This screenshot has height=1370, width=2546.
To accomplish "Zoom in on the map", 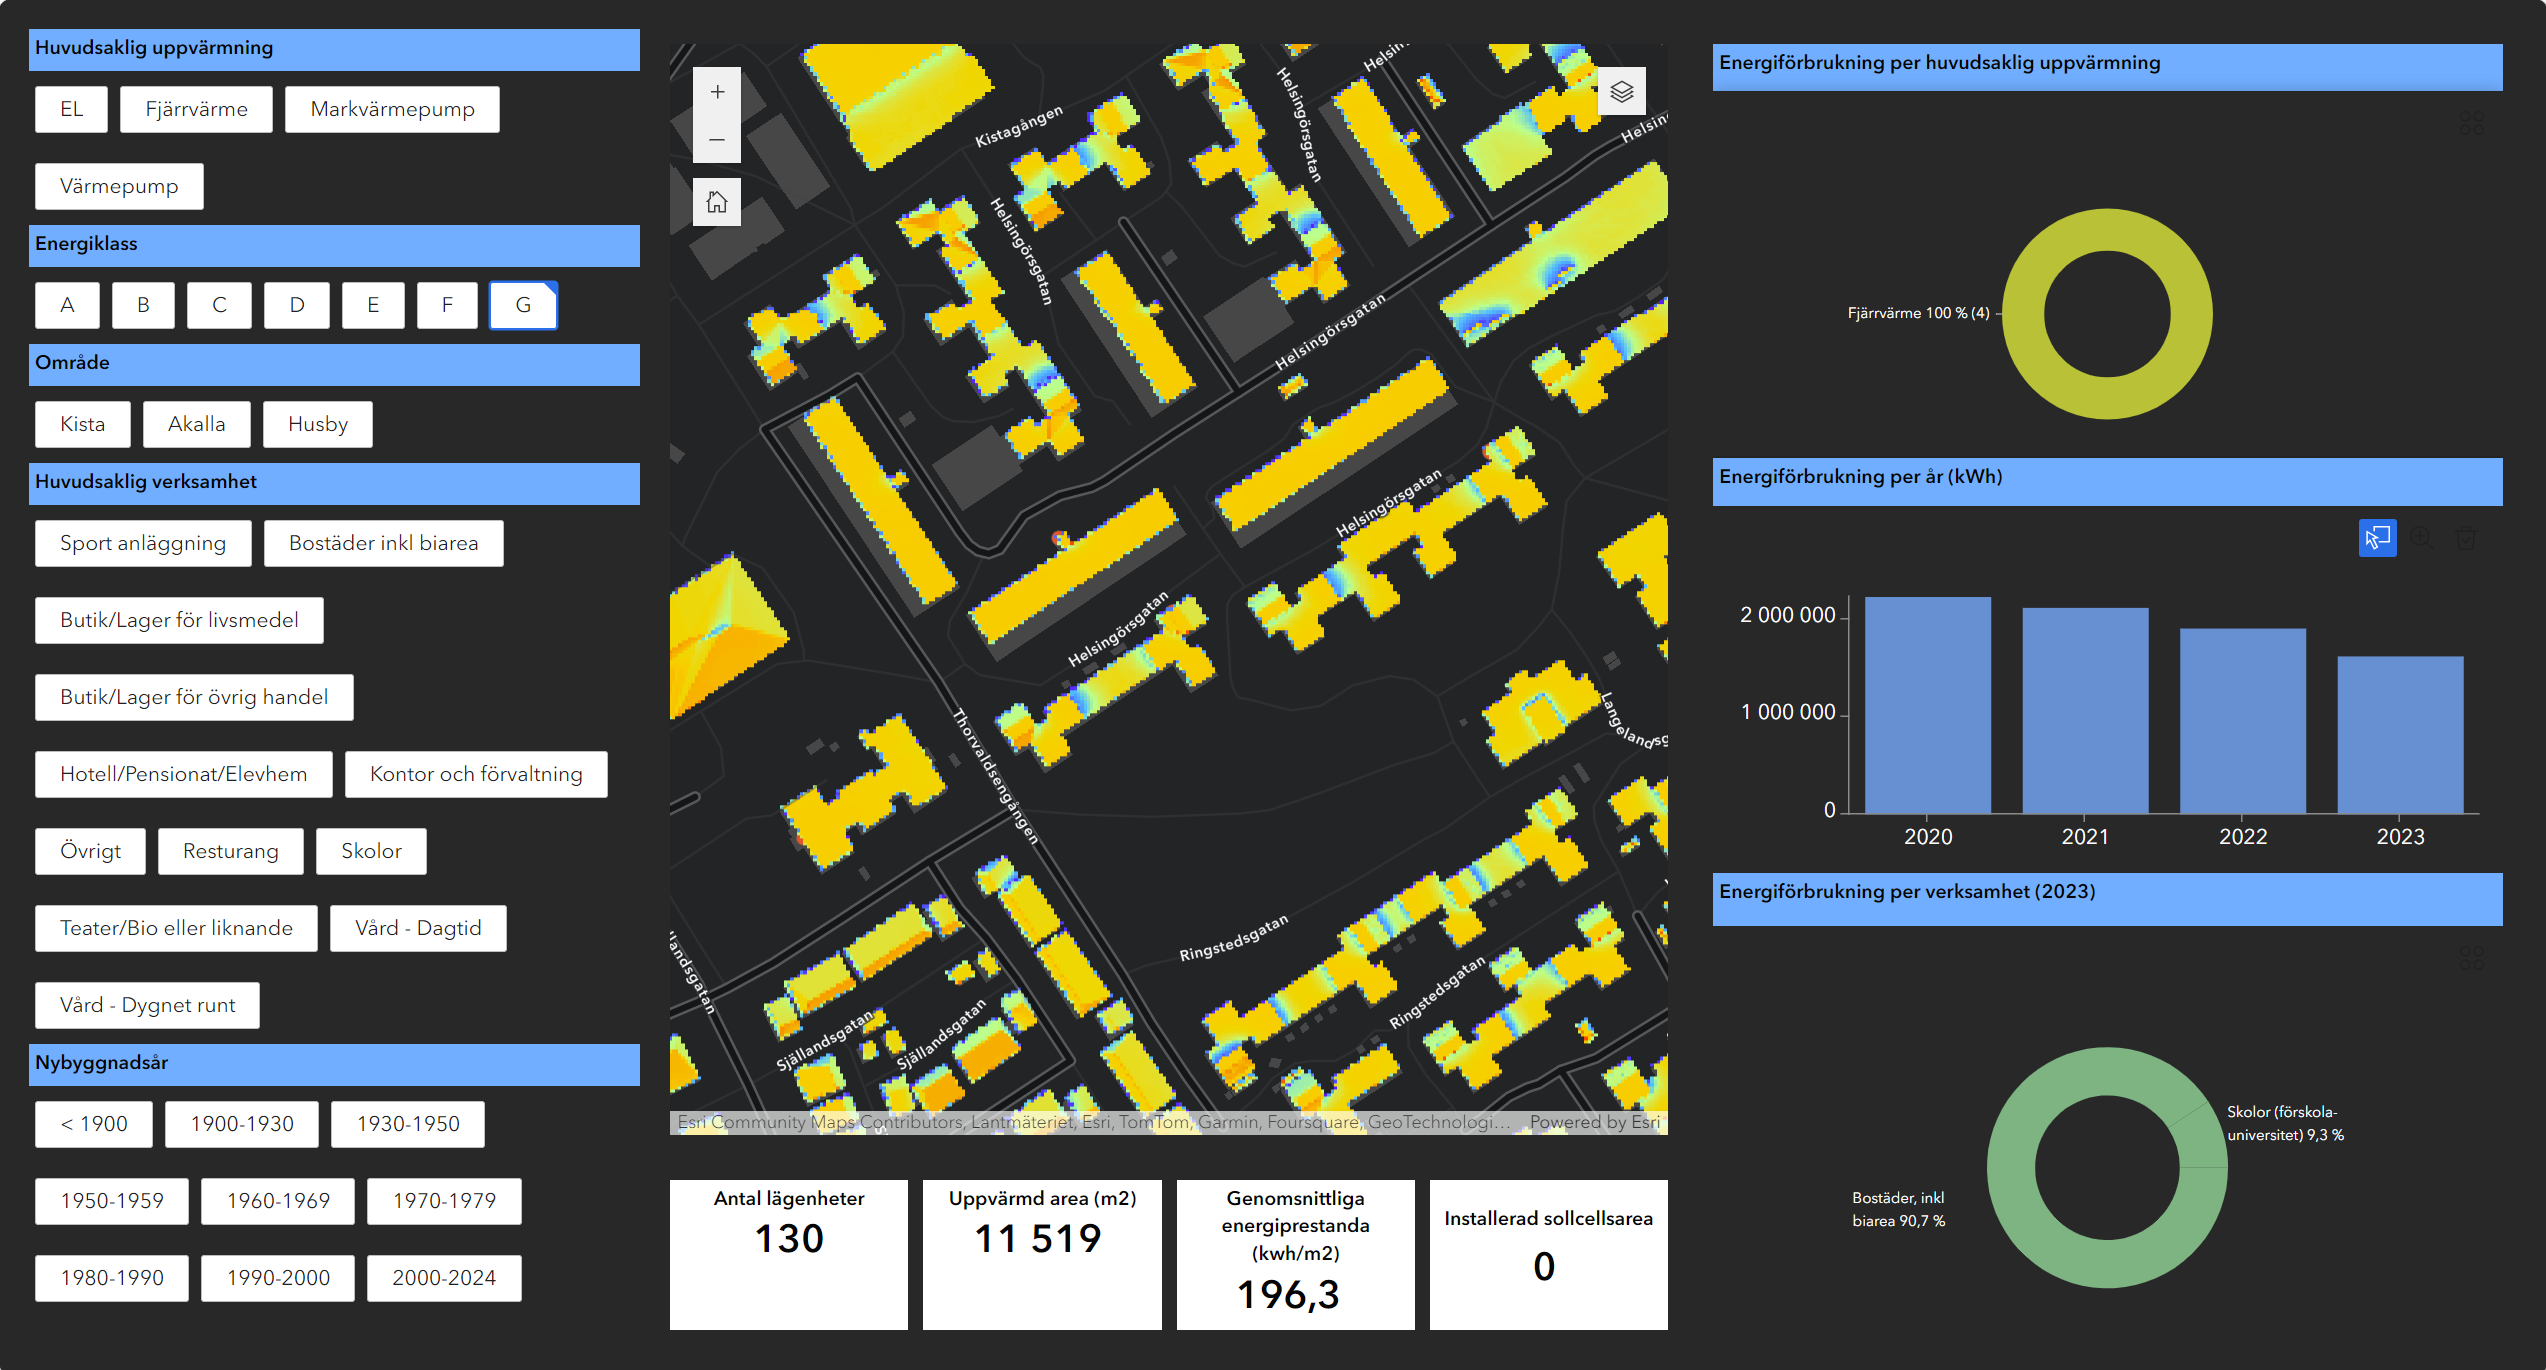I will (x=717, y=92).
